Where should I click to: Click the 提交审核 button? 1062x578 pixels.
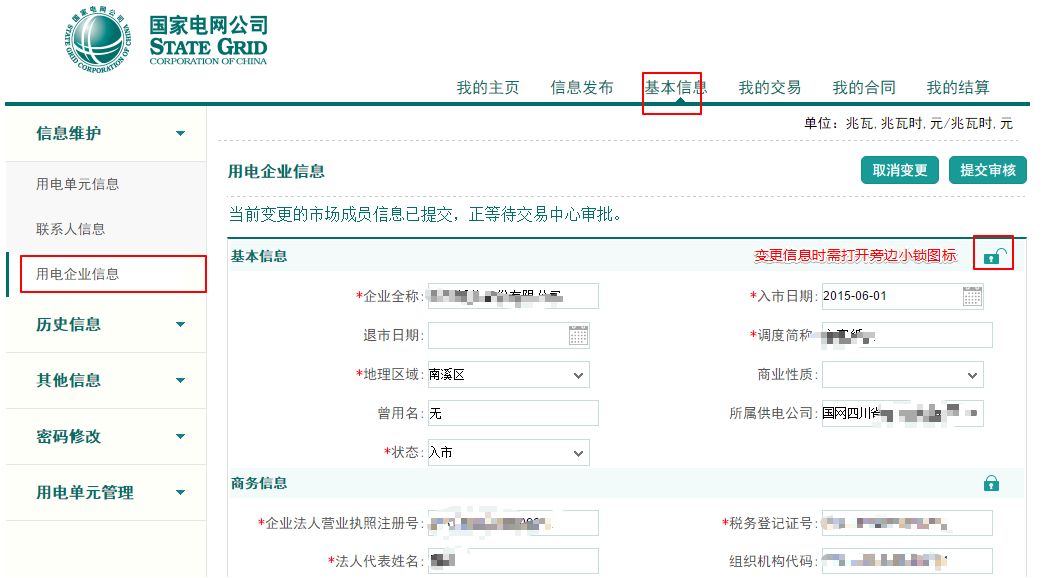[x=987, y=170]
